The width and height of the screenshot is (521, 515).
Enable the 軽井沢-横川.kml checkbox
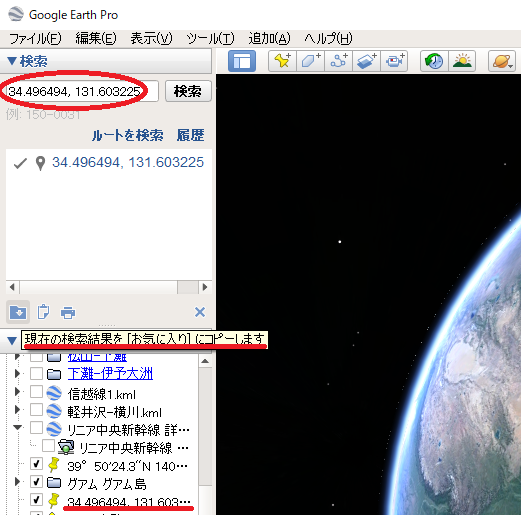(x=36, y=410)
